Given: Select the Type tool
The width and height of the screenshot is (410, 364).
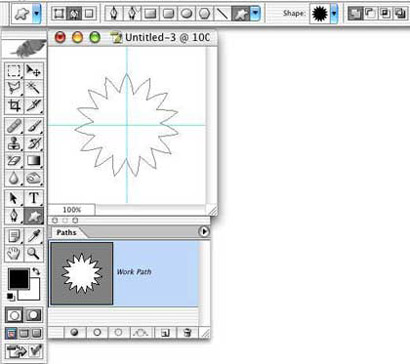Looking at the screenshot, I should click(x=34, y=198).
